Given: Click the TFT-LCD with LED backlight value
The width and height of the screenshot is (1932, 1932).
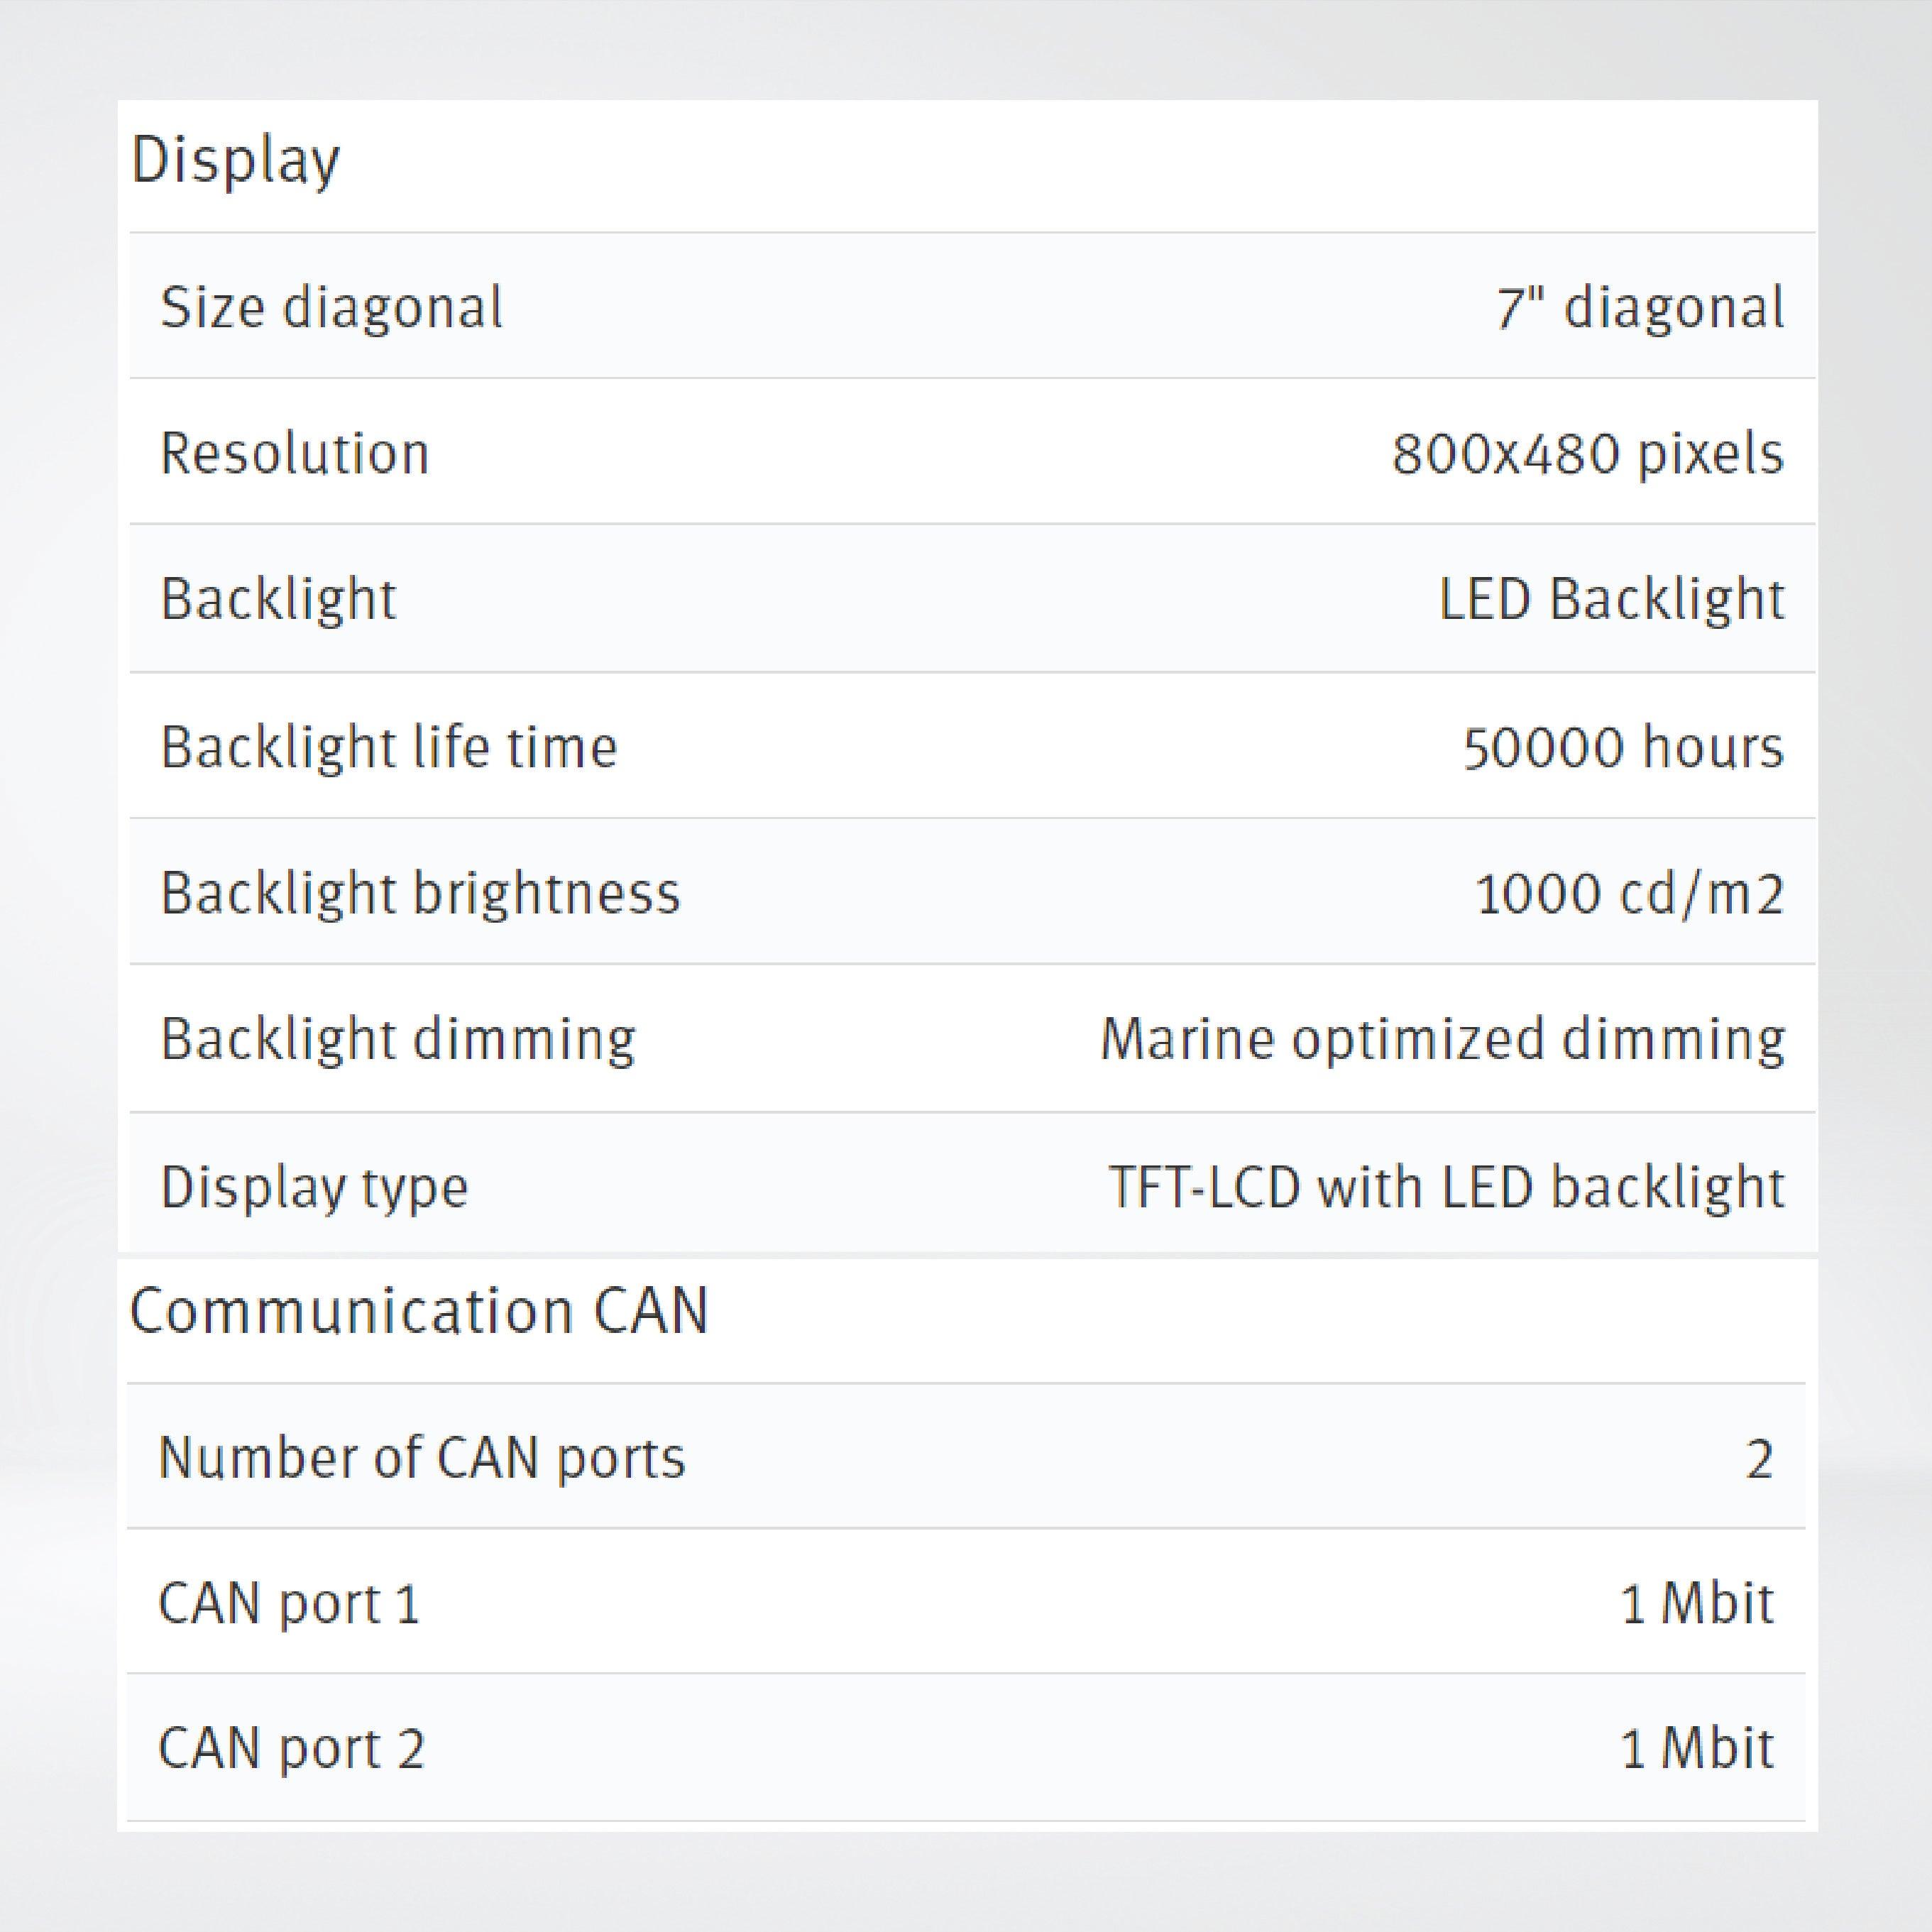Looking at the screenshot, I should tap(1446, 1186).
